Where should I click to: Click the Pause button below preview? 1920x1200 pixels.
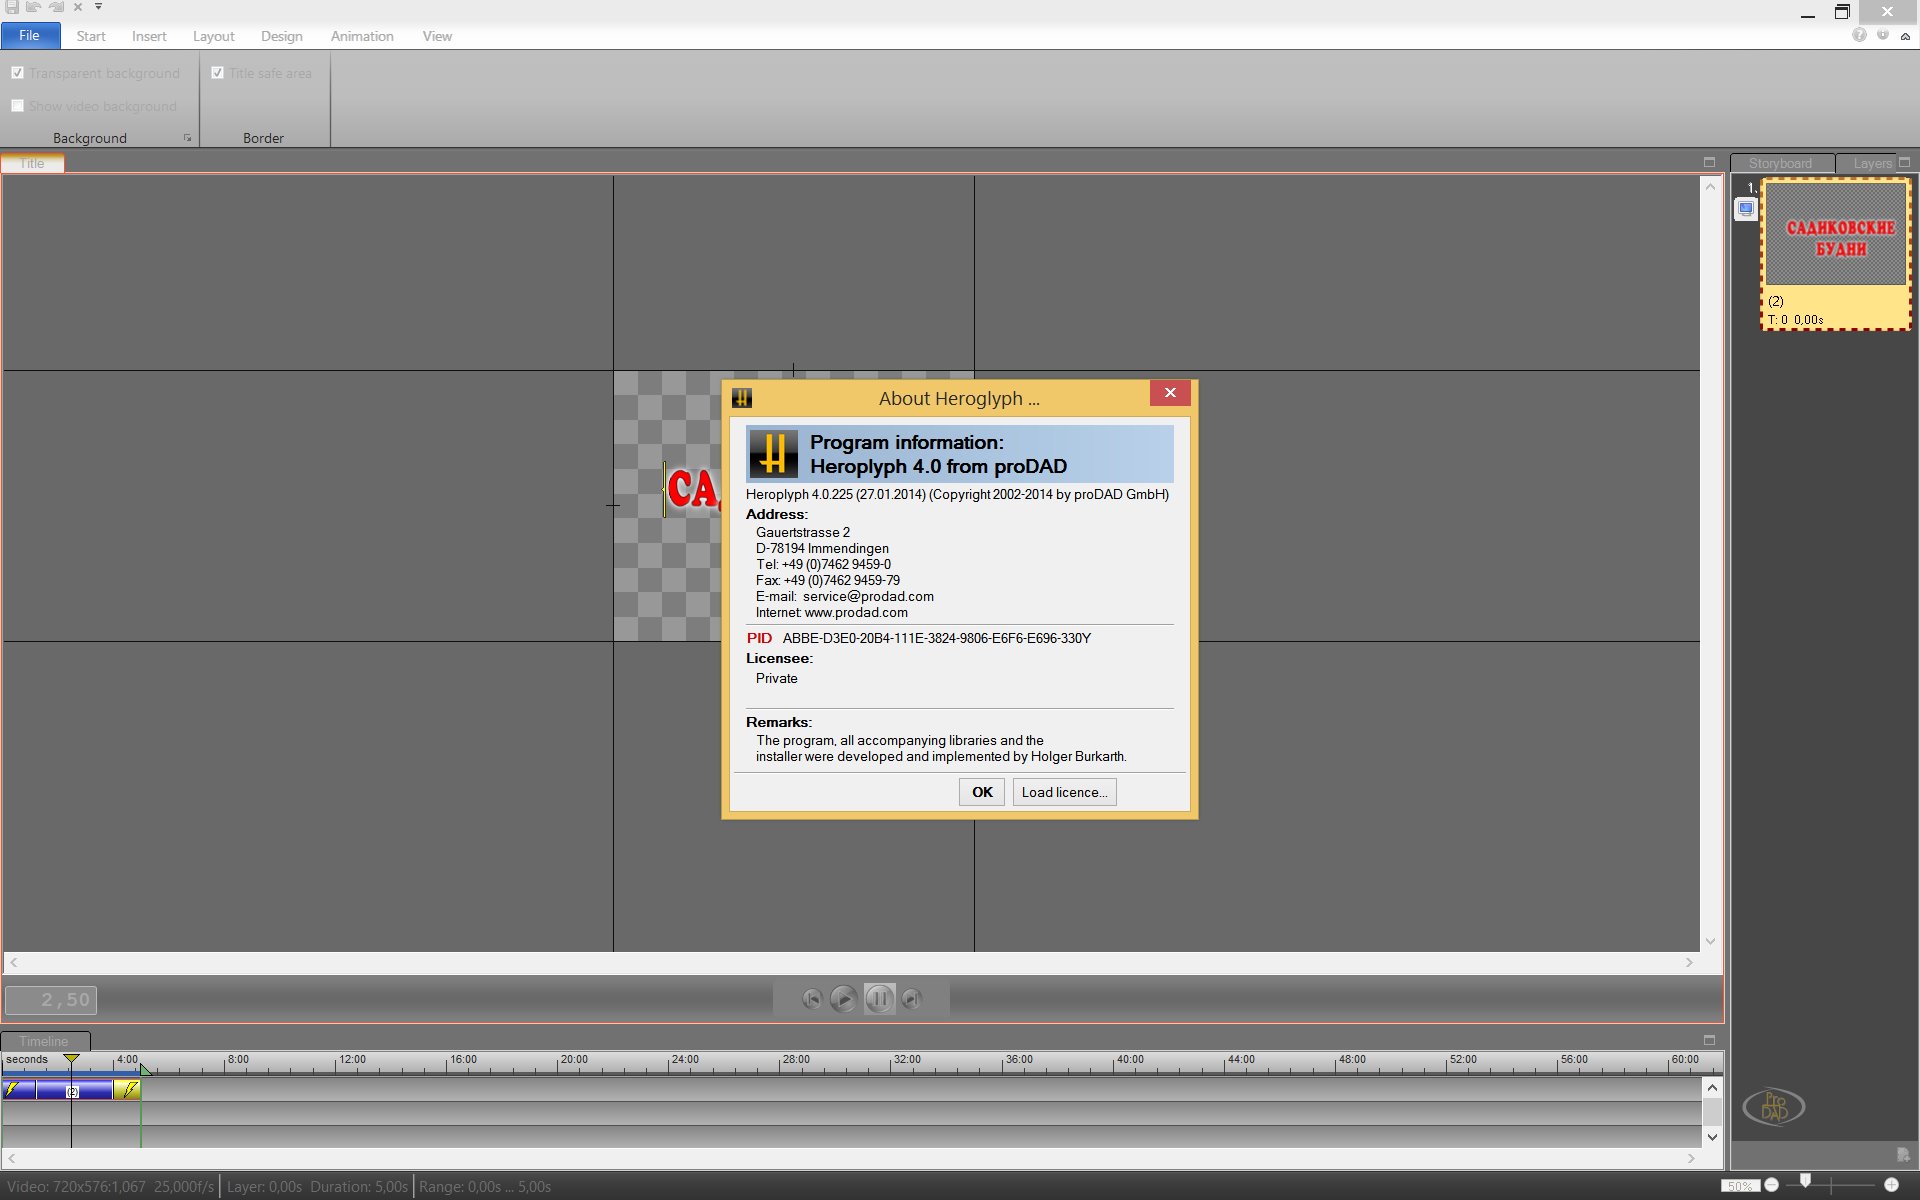pyautogui.click(x=879, y=998)
